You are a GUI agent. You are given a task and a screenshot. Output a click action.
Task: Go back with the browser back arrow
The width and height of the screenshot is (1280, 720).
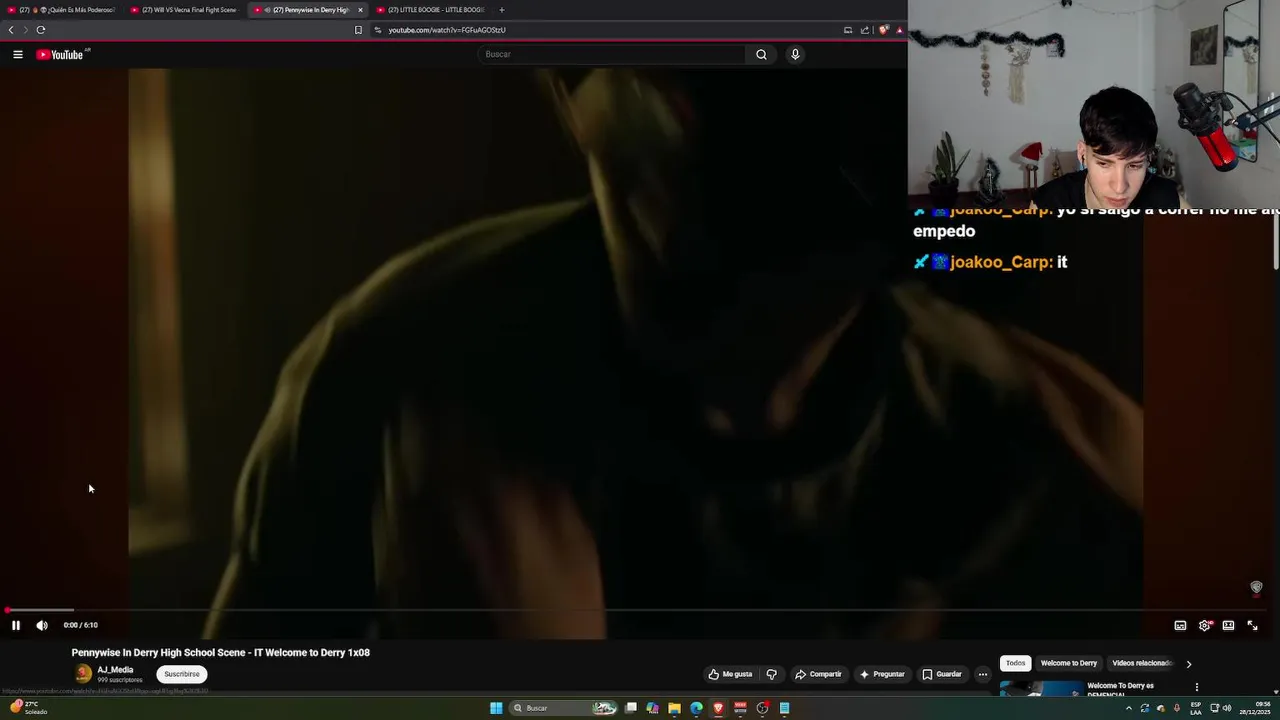(11, 30)
